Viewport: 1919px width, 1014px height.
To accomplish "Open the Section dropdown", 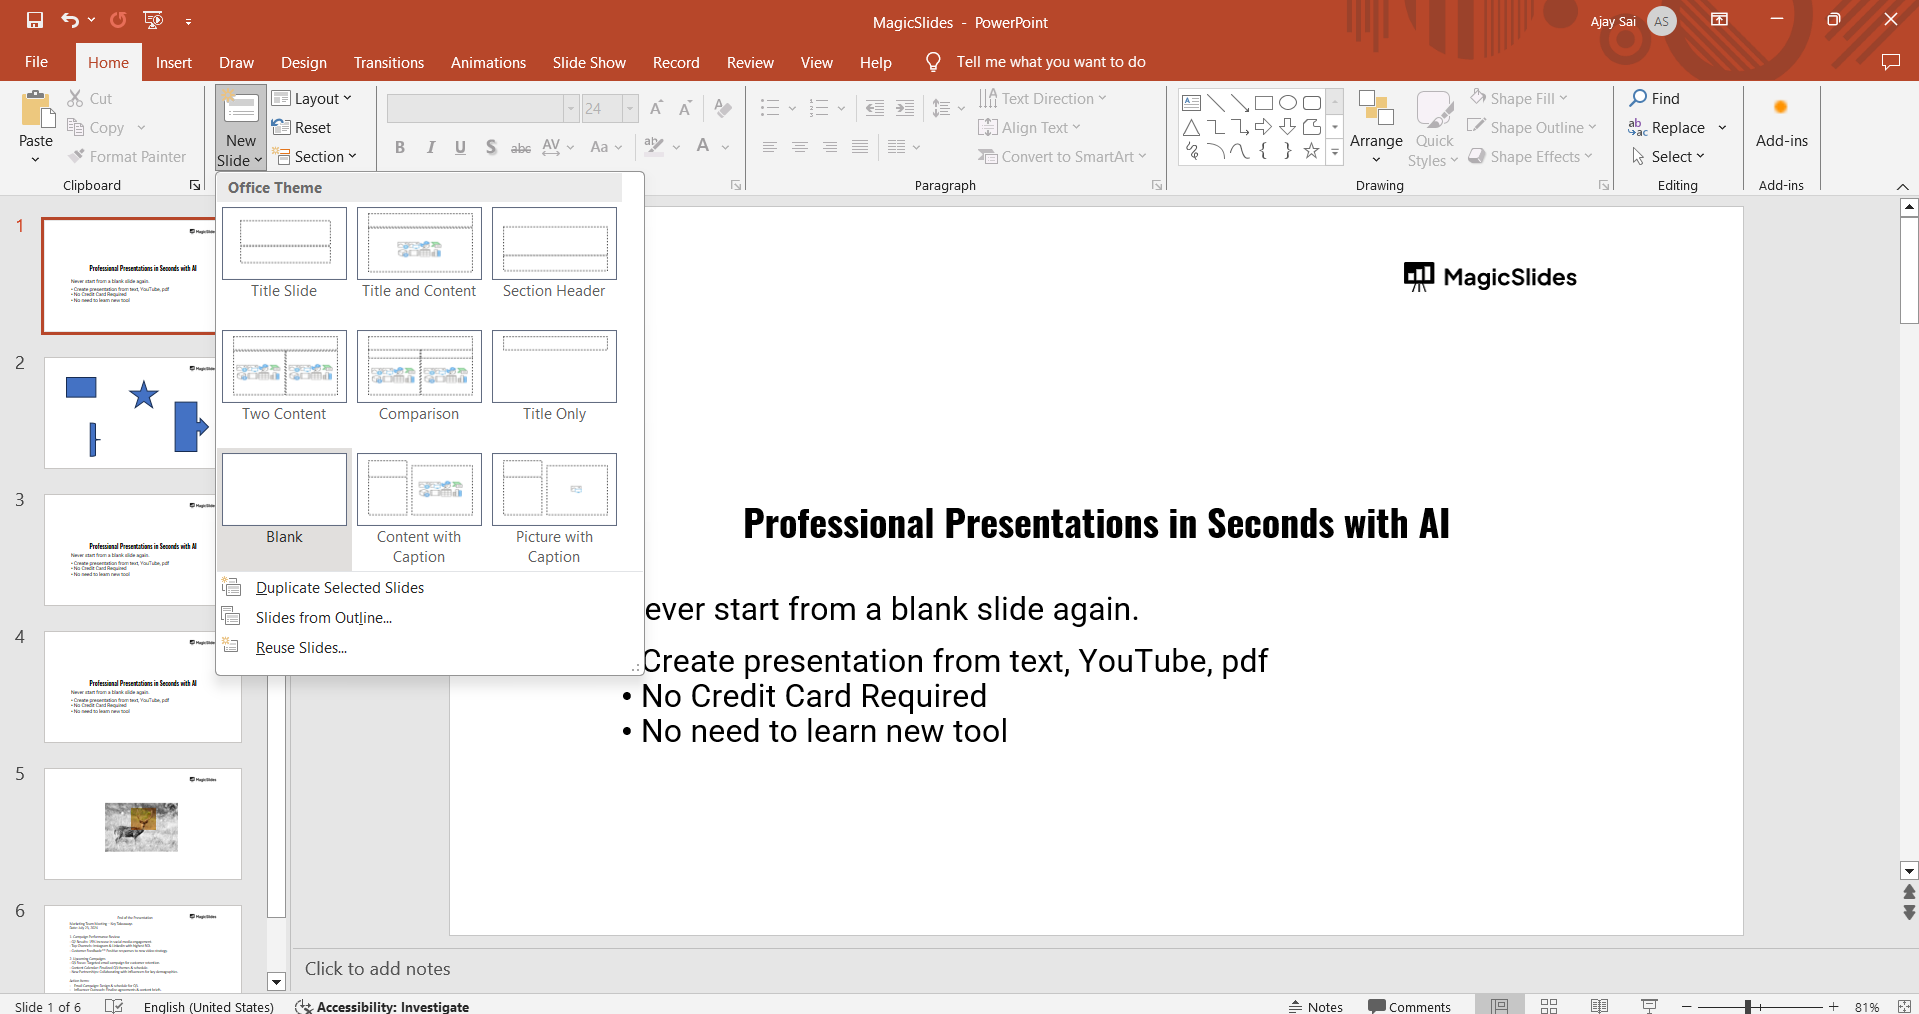I will [x=315, y=156].
